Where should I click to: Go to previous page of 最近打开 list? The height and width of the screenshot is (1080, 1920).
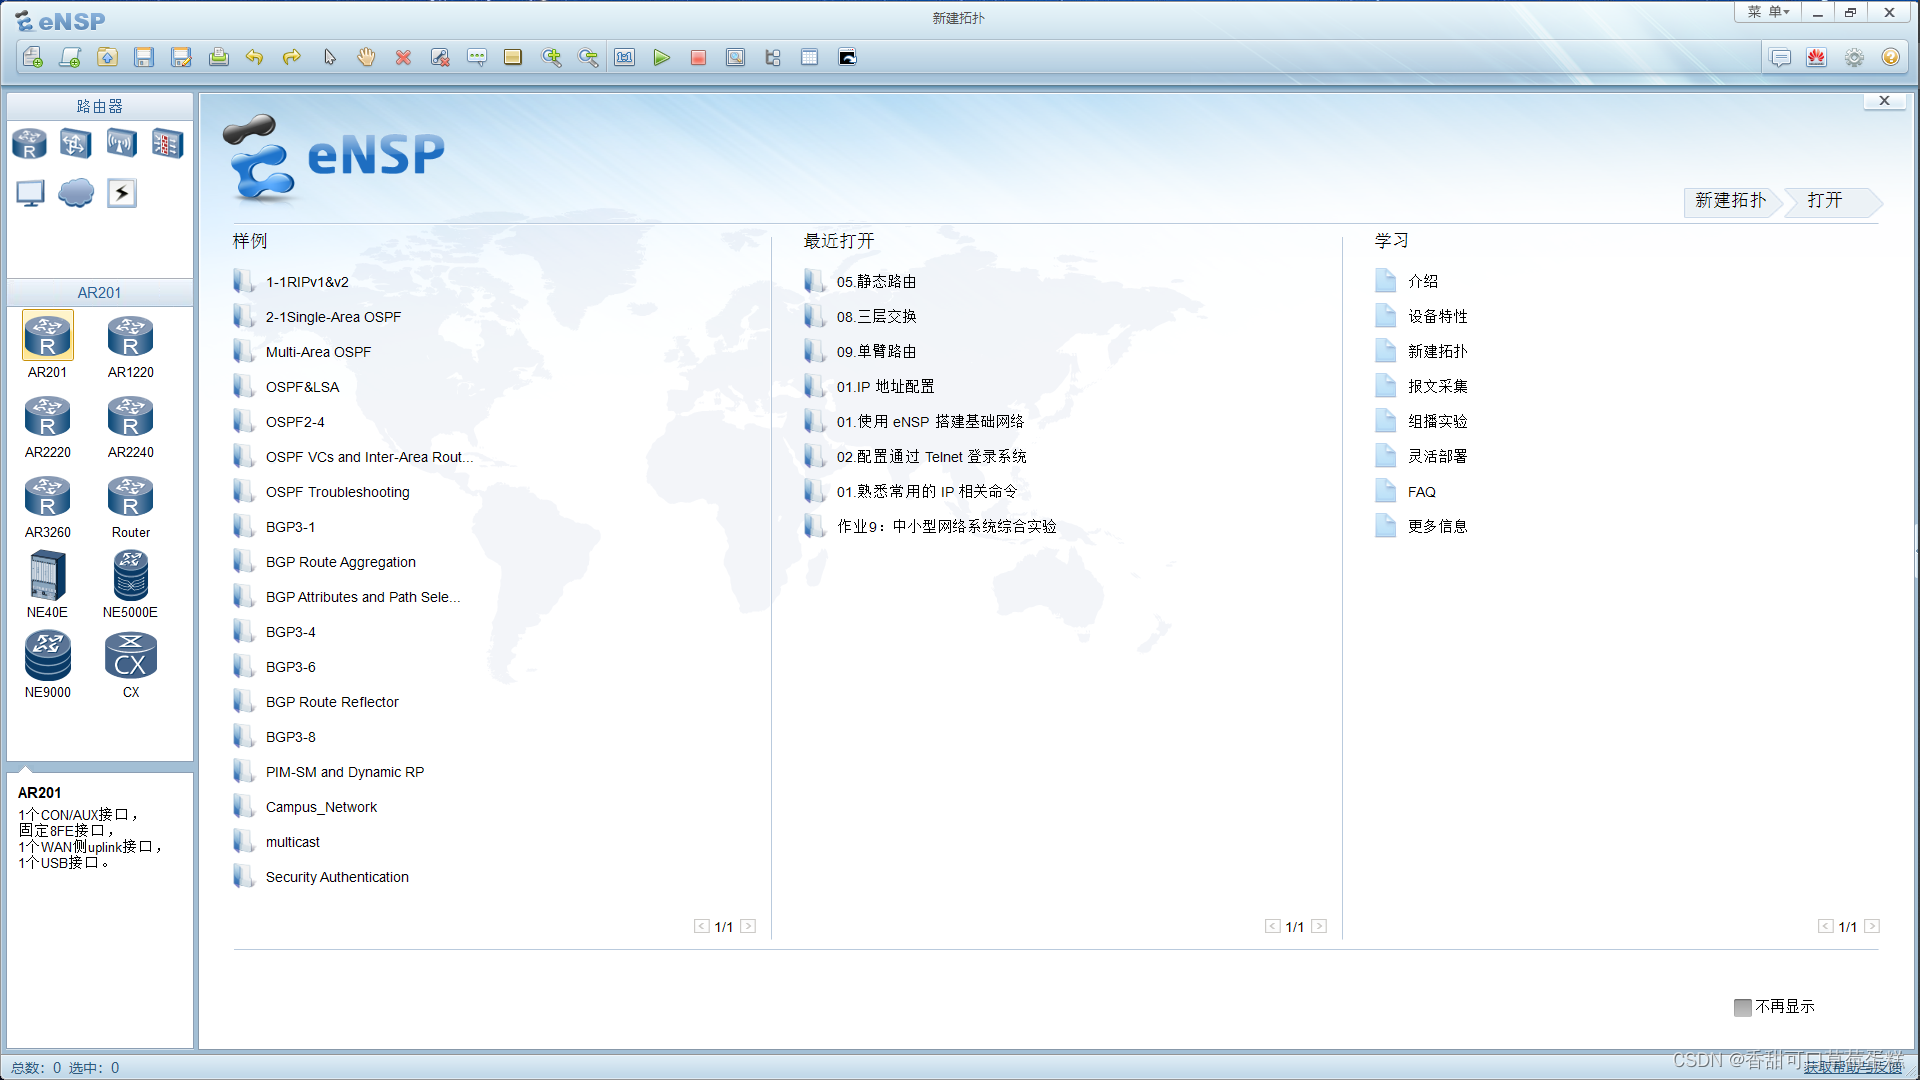pos(1272,927)
